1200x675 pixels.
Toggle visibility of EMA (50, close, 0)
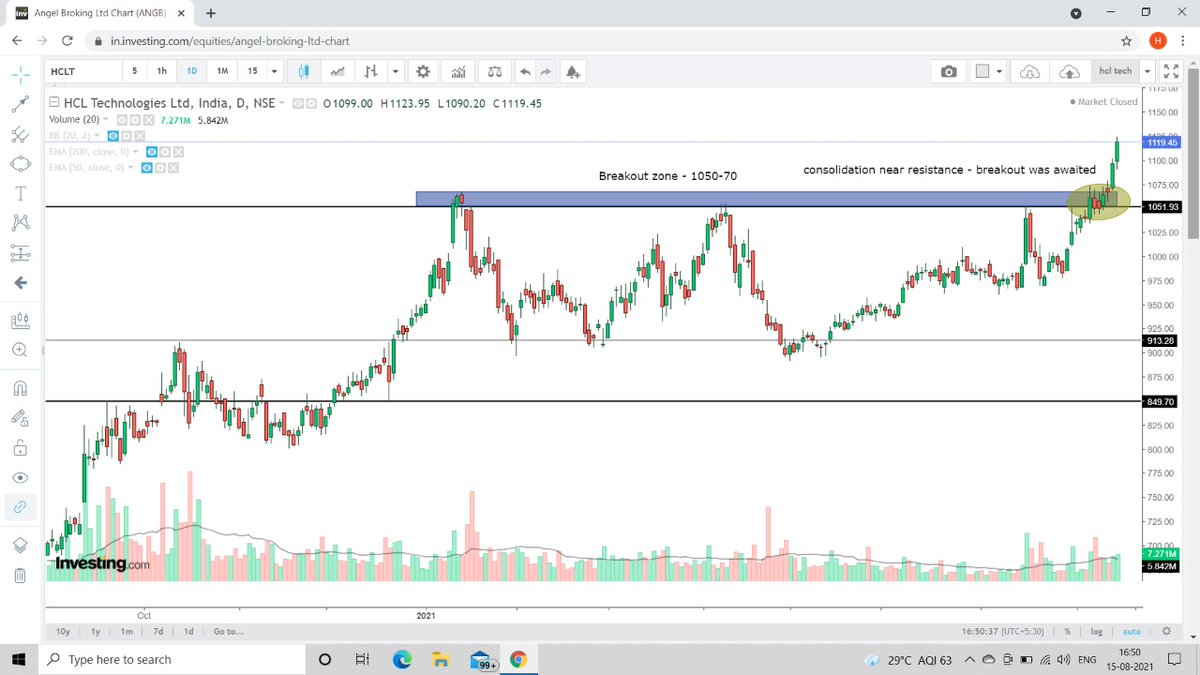147,168
